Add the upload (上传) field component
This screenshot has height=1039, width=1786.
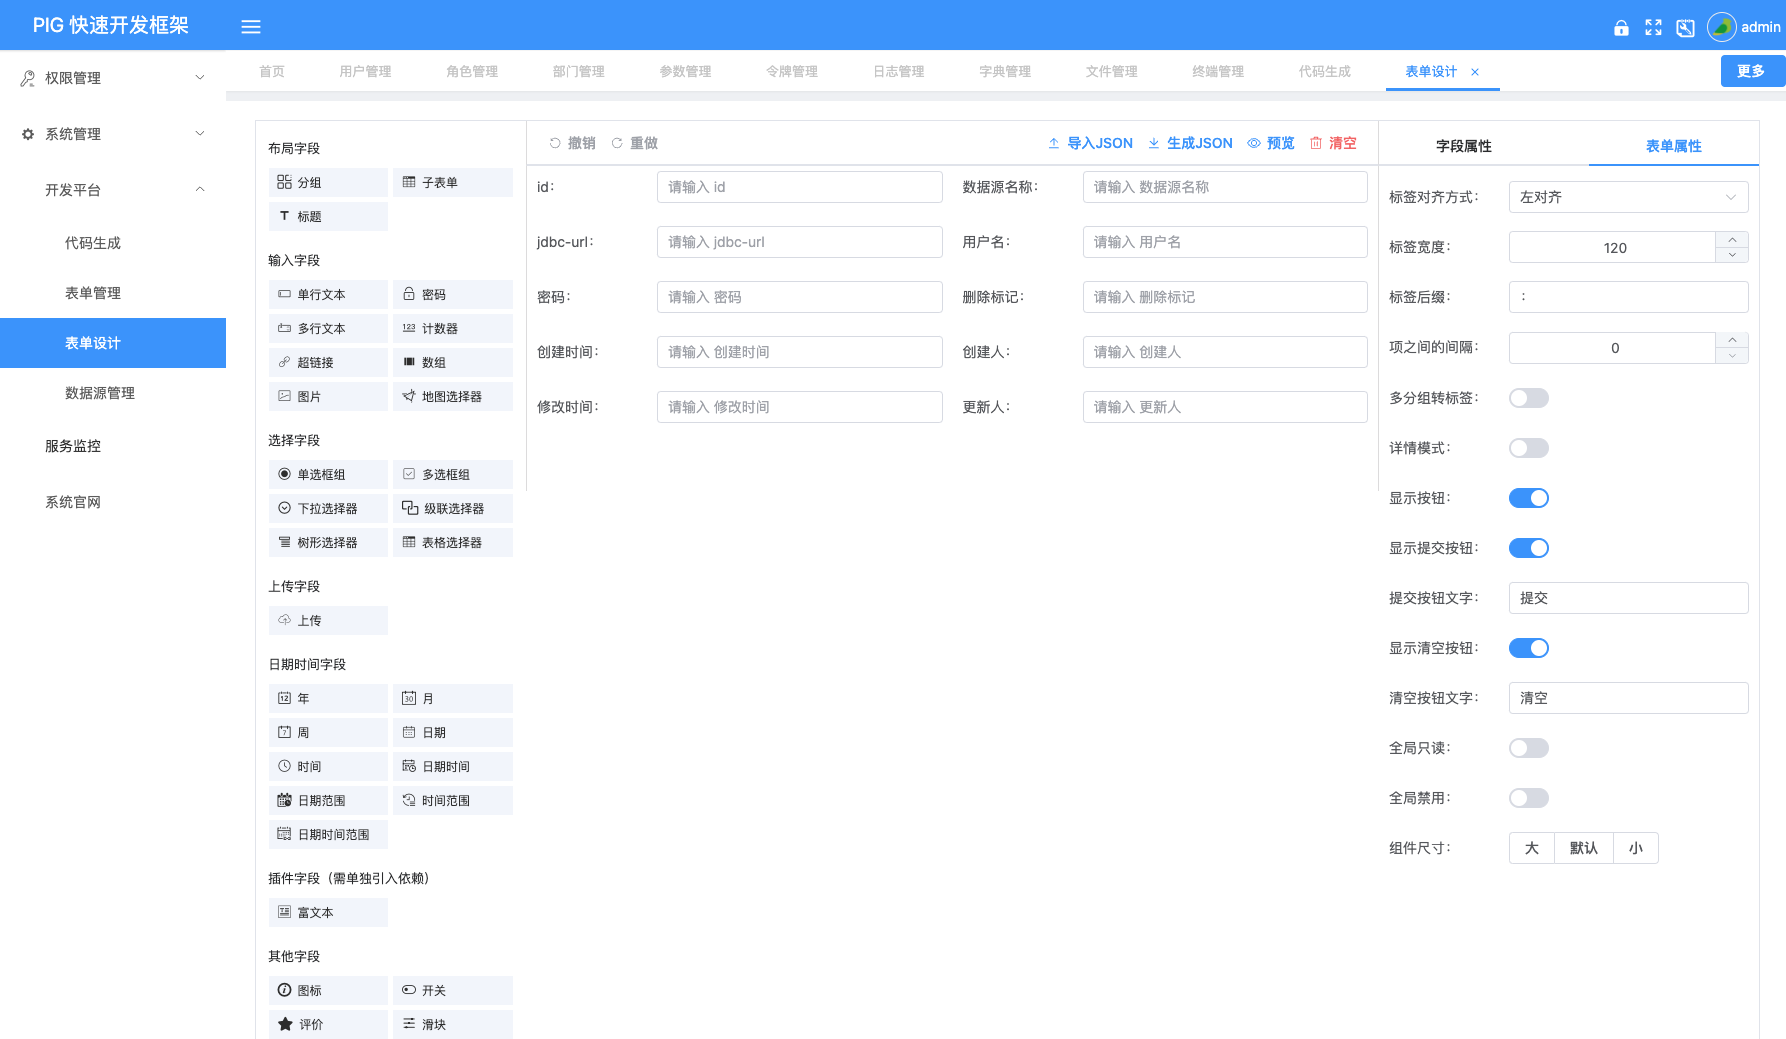(x=327, y=621)
